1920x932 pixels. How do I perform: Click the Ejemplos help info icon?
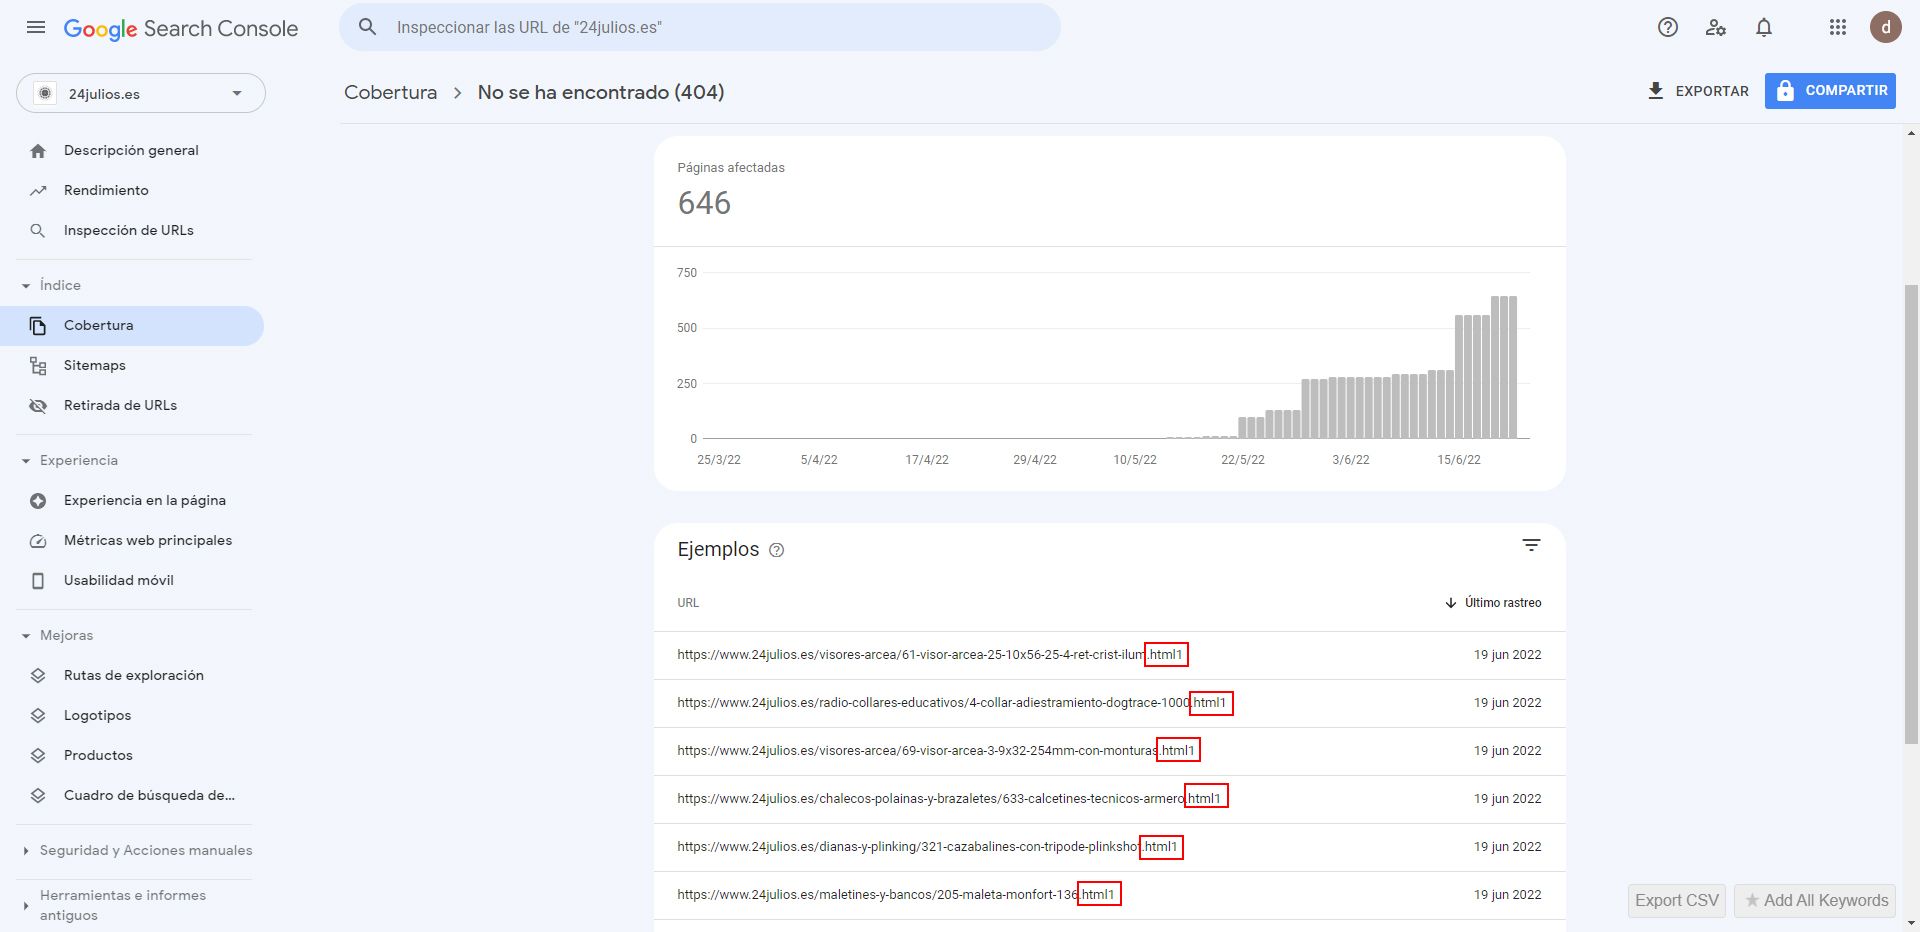tap(776, 550)
